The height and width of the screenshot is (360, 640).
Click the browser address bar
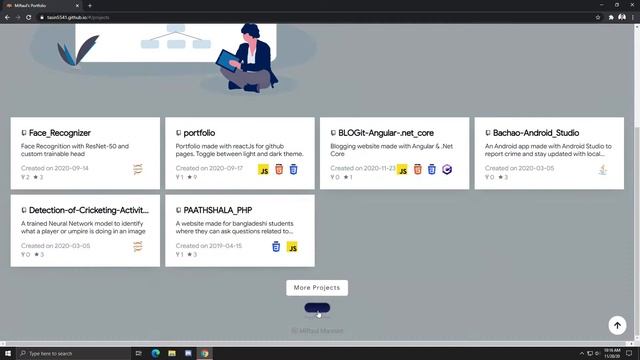tap(316, 18)
